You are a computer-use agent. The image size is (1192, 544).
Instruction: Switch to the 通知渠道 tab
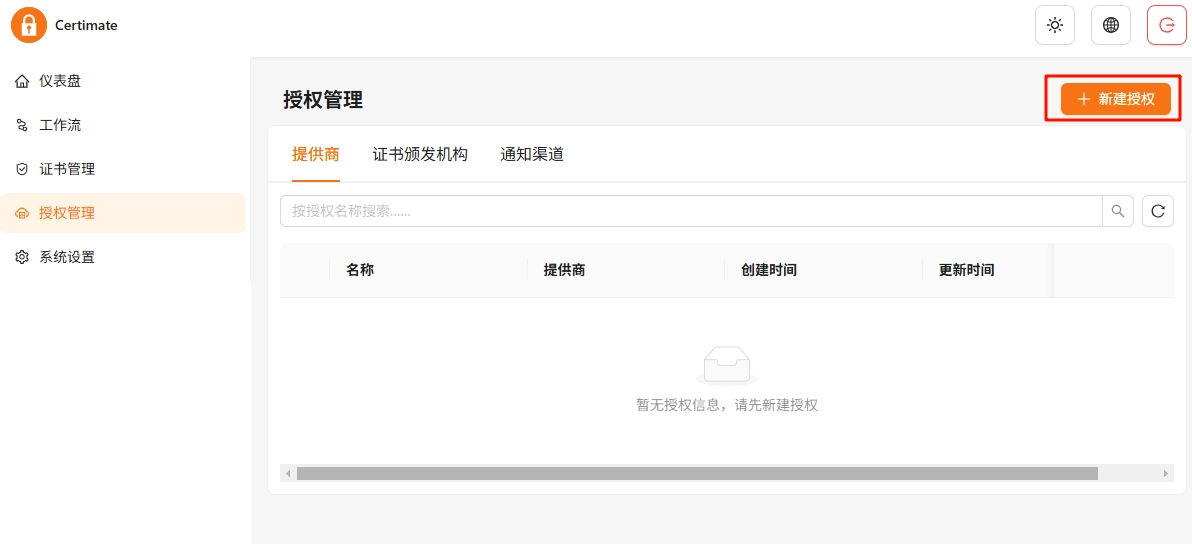(x=532, y=154)
